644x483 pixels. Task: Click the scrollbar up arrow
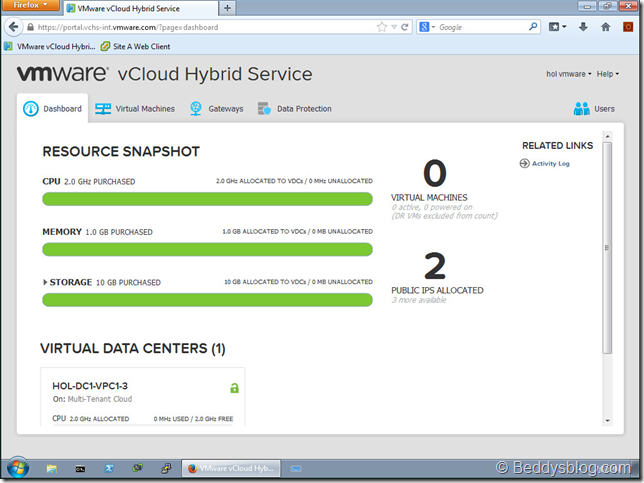(x=607, y=136)
